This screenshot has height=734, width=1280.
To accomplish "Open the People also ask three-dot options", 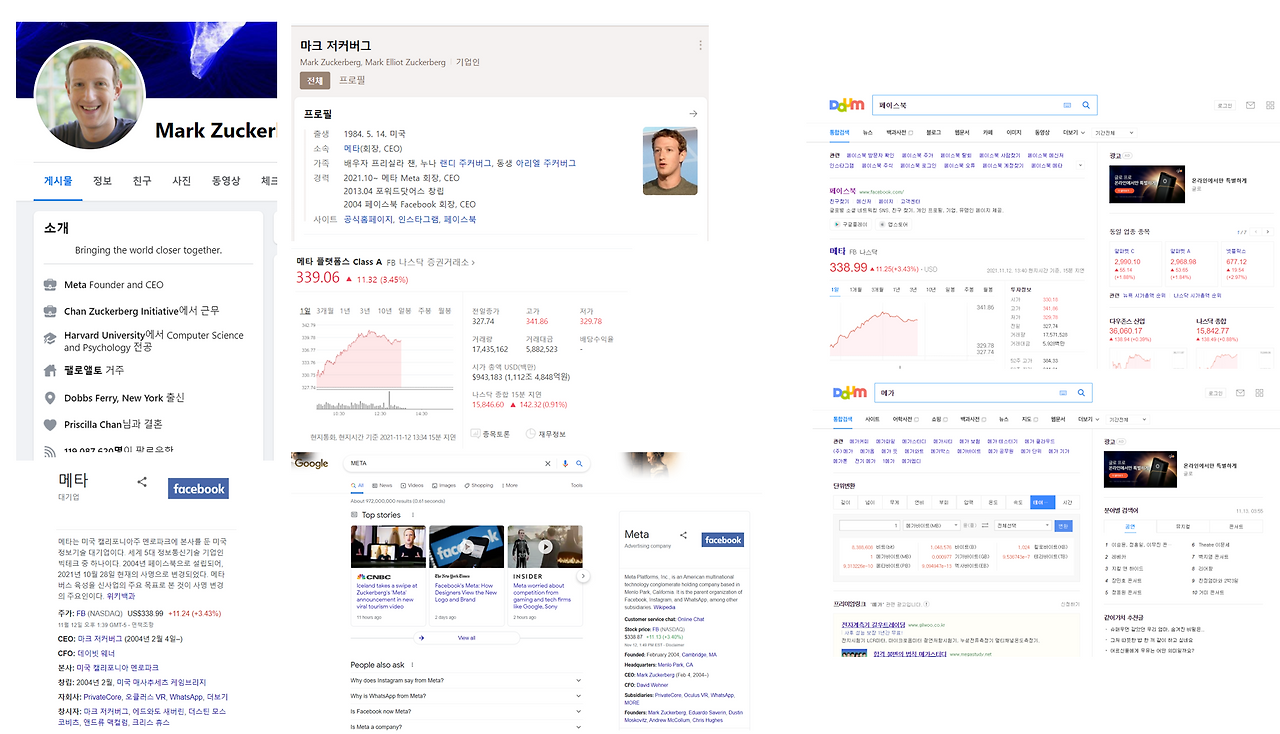I will [x=411, y=665].
